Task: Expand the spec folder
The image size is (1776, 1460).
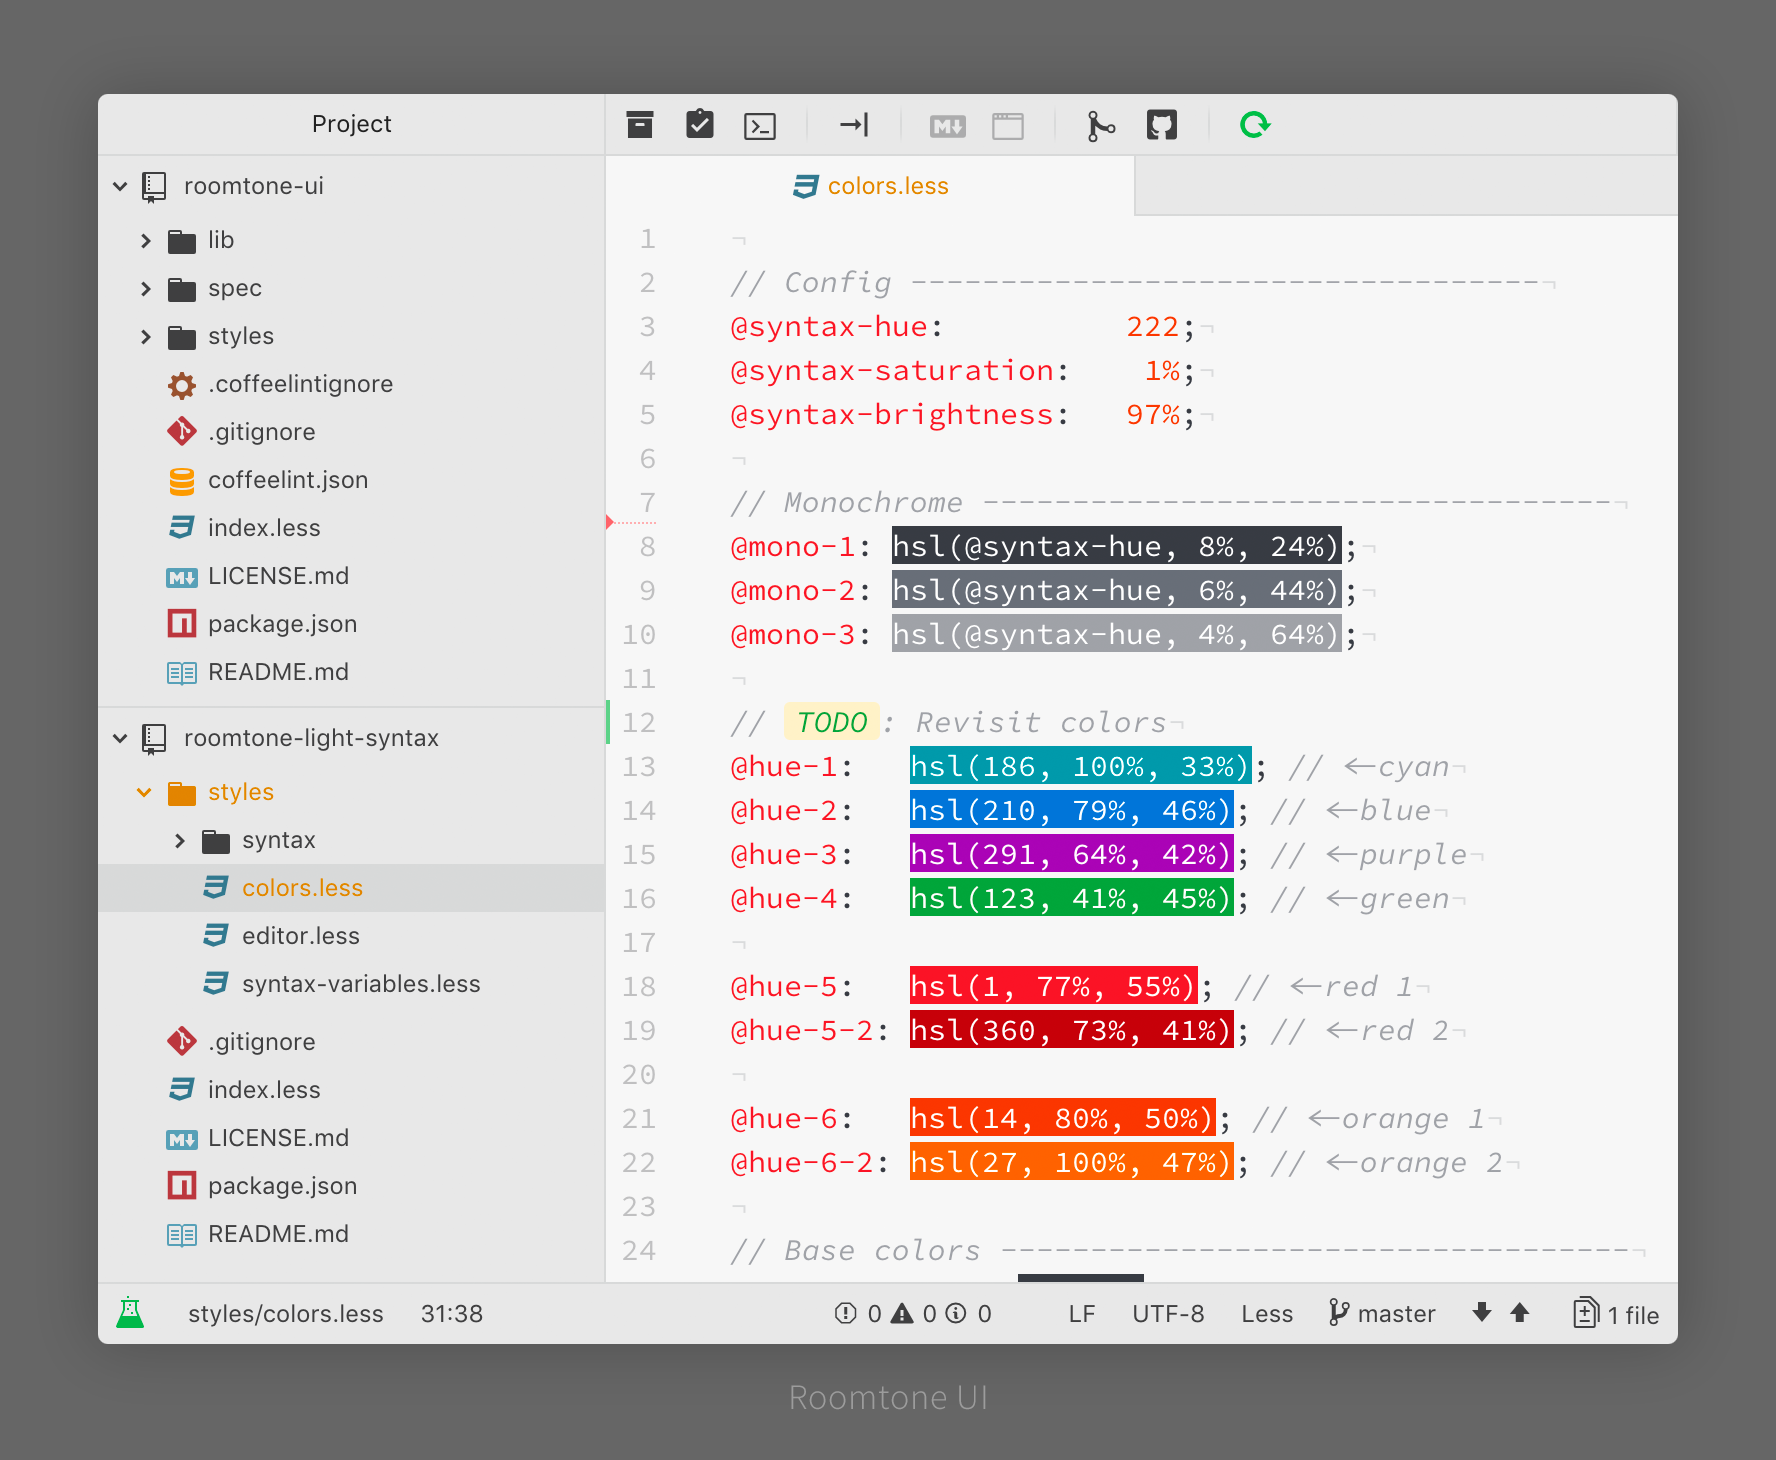Action: tap(146, 288)
